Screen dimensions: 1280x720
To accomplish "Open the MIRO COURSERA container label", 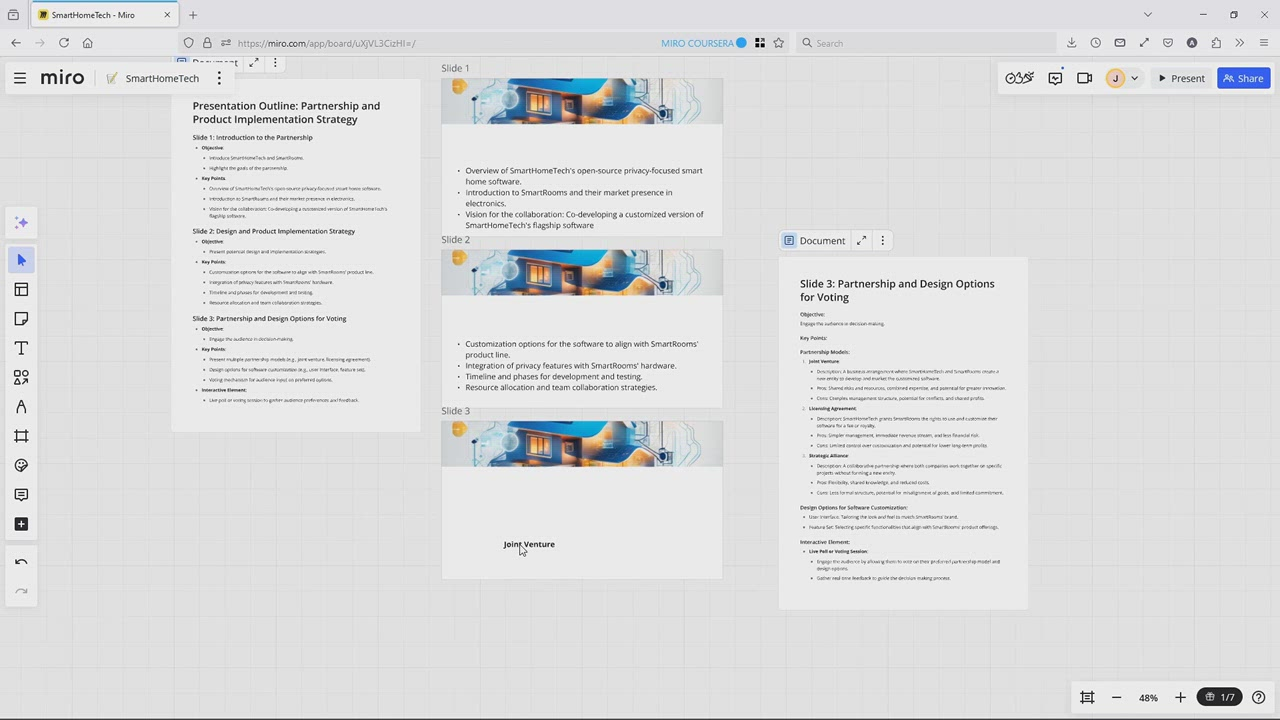I will [x=704, y=43].
